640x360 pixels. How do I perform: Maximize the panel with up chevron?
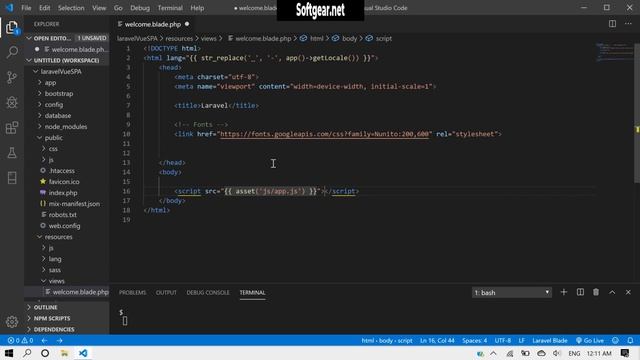tap(612, 292)
